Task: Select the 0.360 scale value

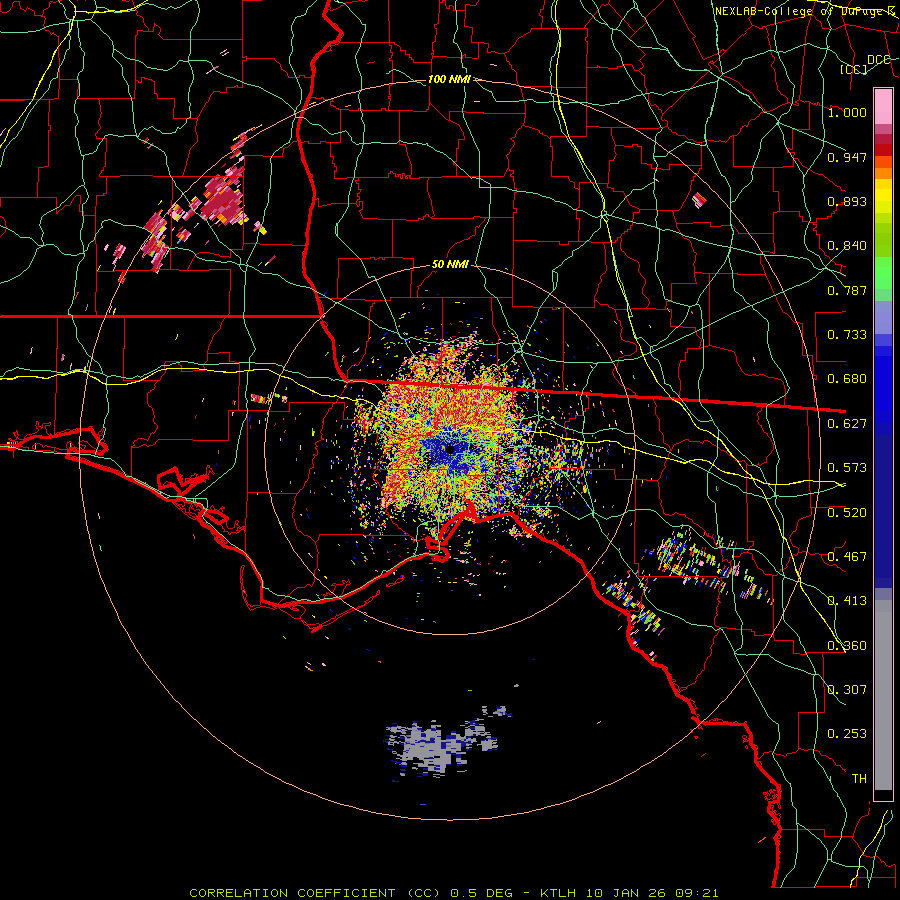Action: pyautogui.click(x=847, y=646)
